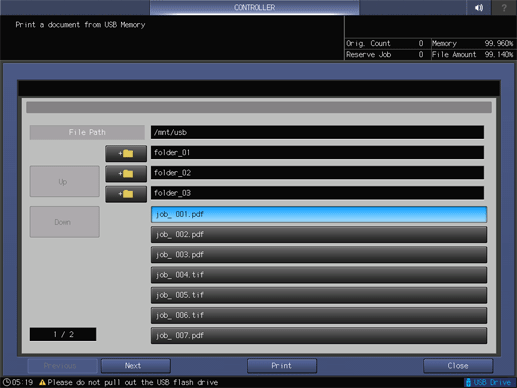Click the highlighted job_ 001.pdf entry
The image size is (517, 388).
319,214
